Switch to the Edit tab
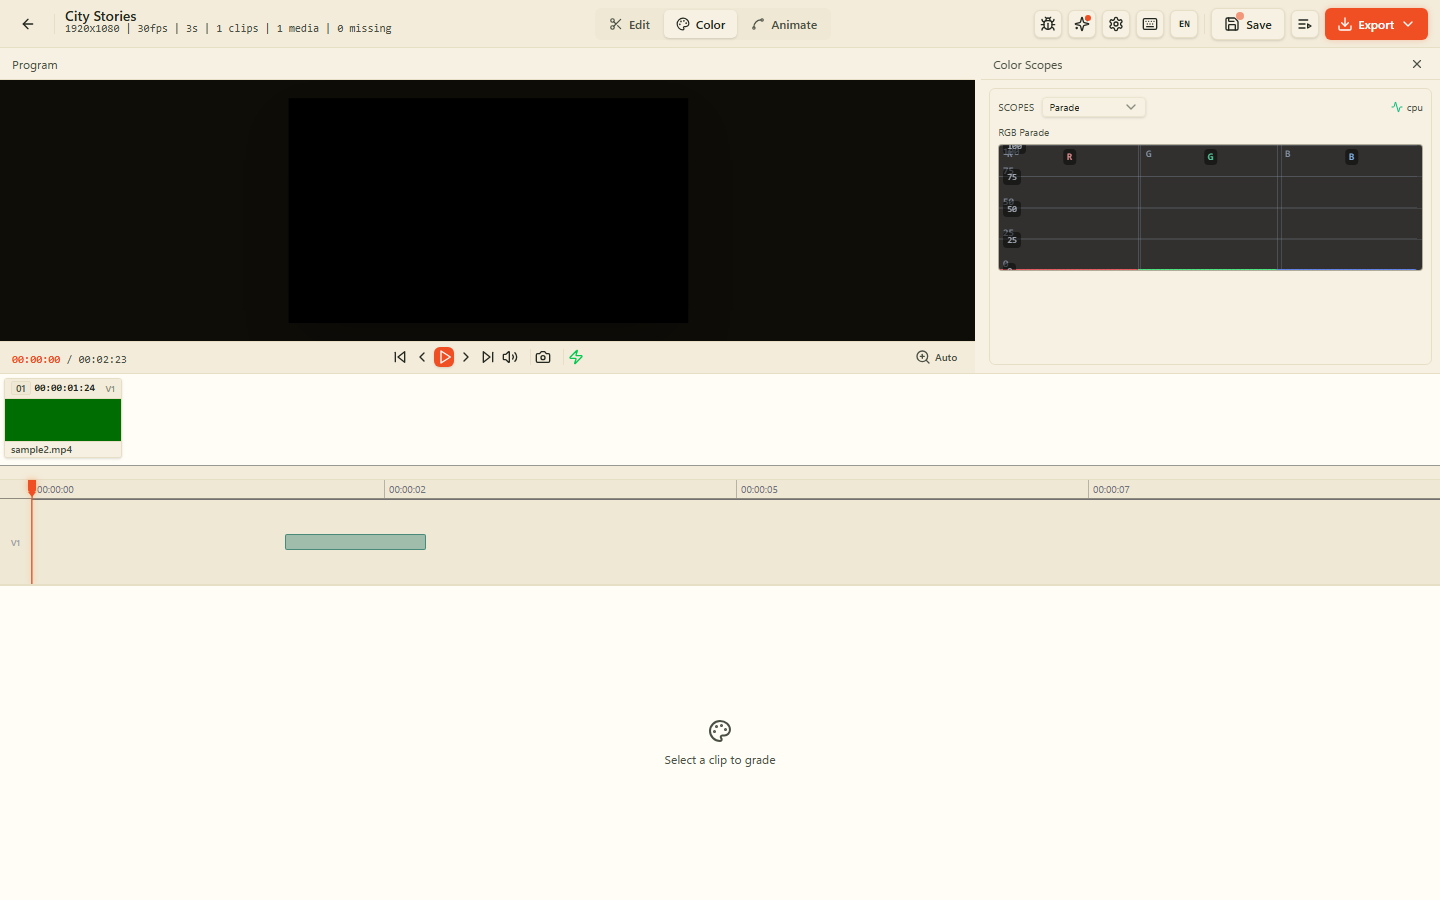Viewport: 1440px width, 900px height. (x=630, y=24)
